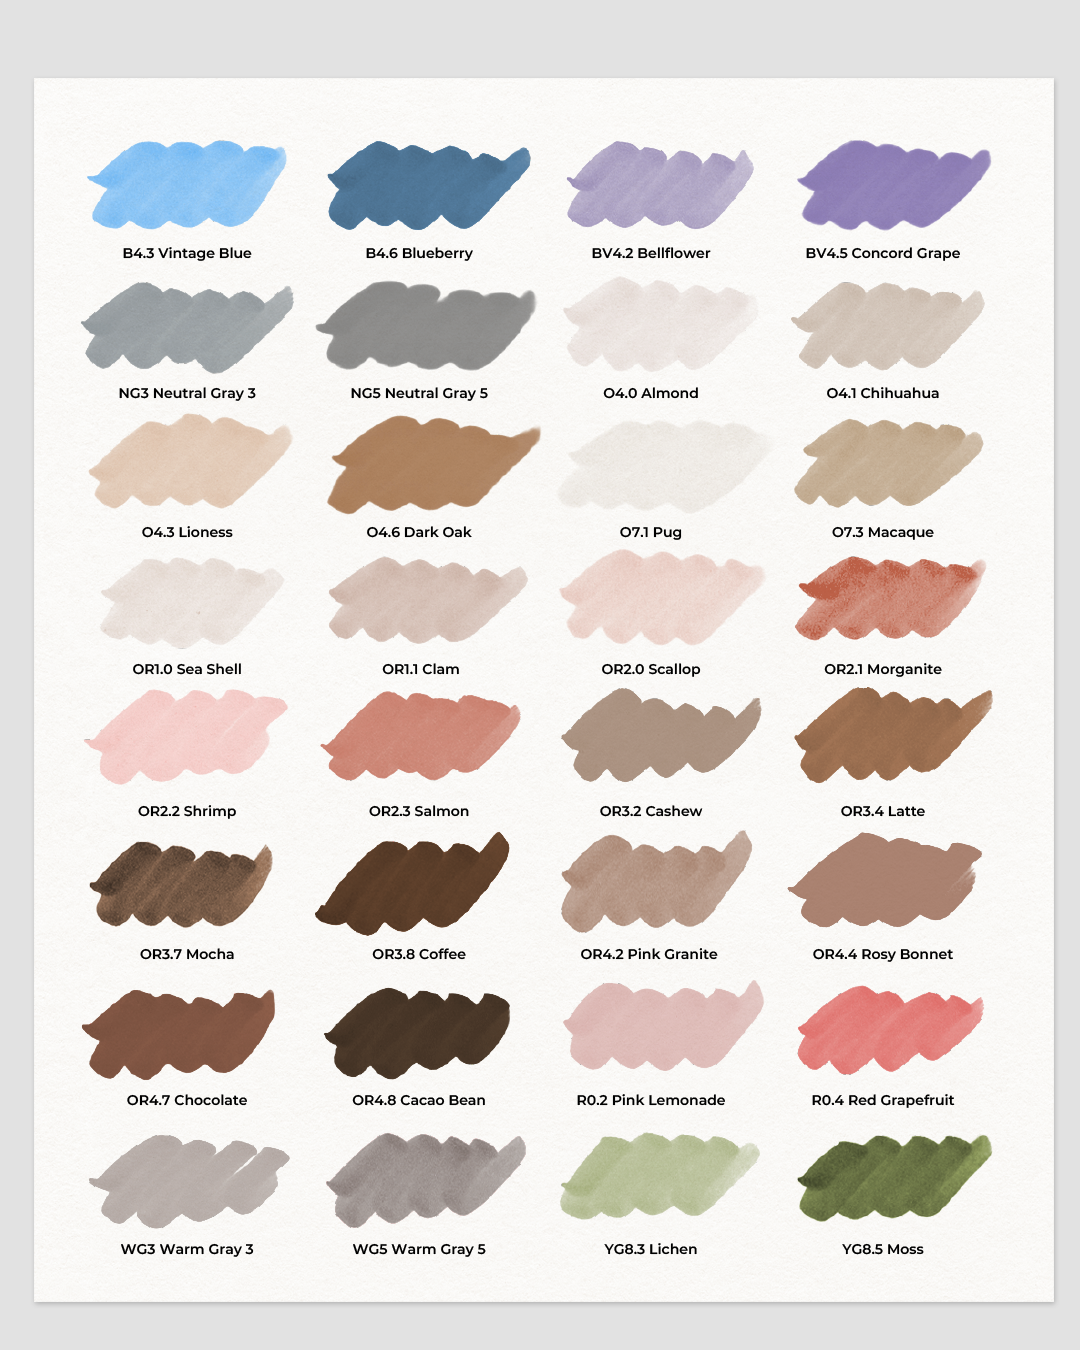Pick the OR3.4 Latte swatch
This screenshot has width=1080, height=1350.
click(x=893, y=735)
